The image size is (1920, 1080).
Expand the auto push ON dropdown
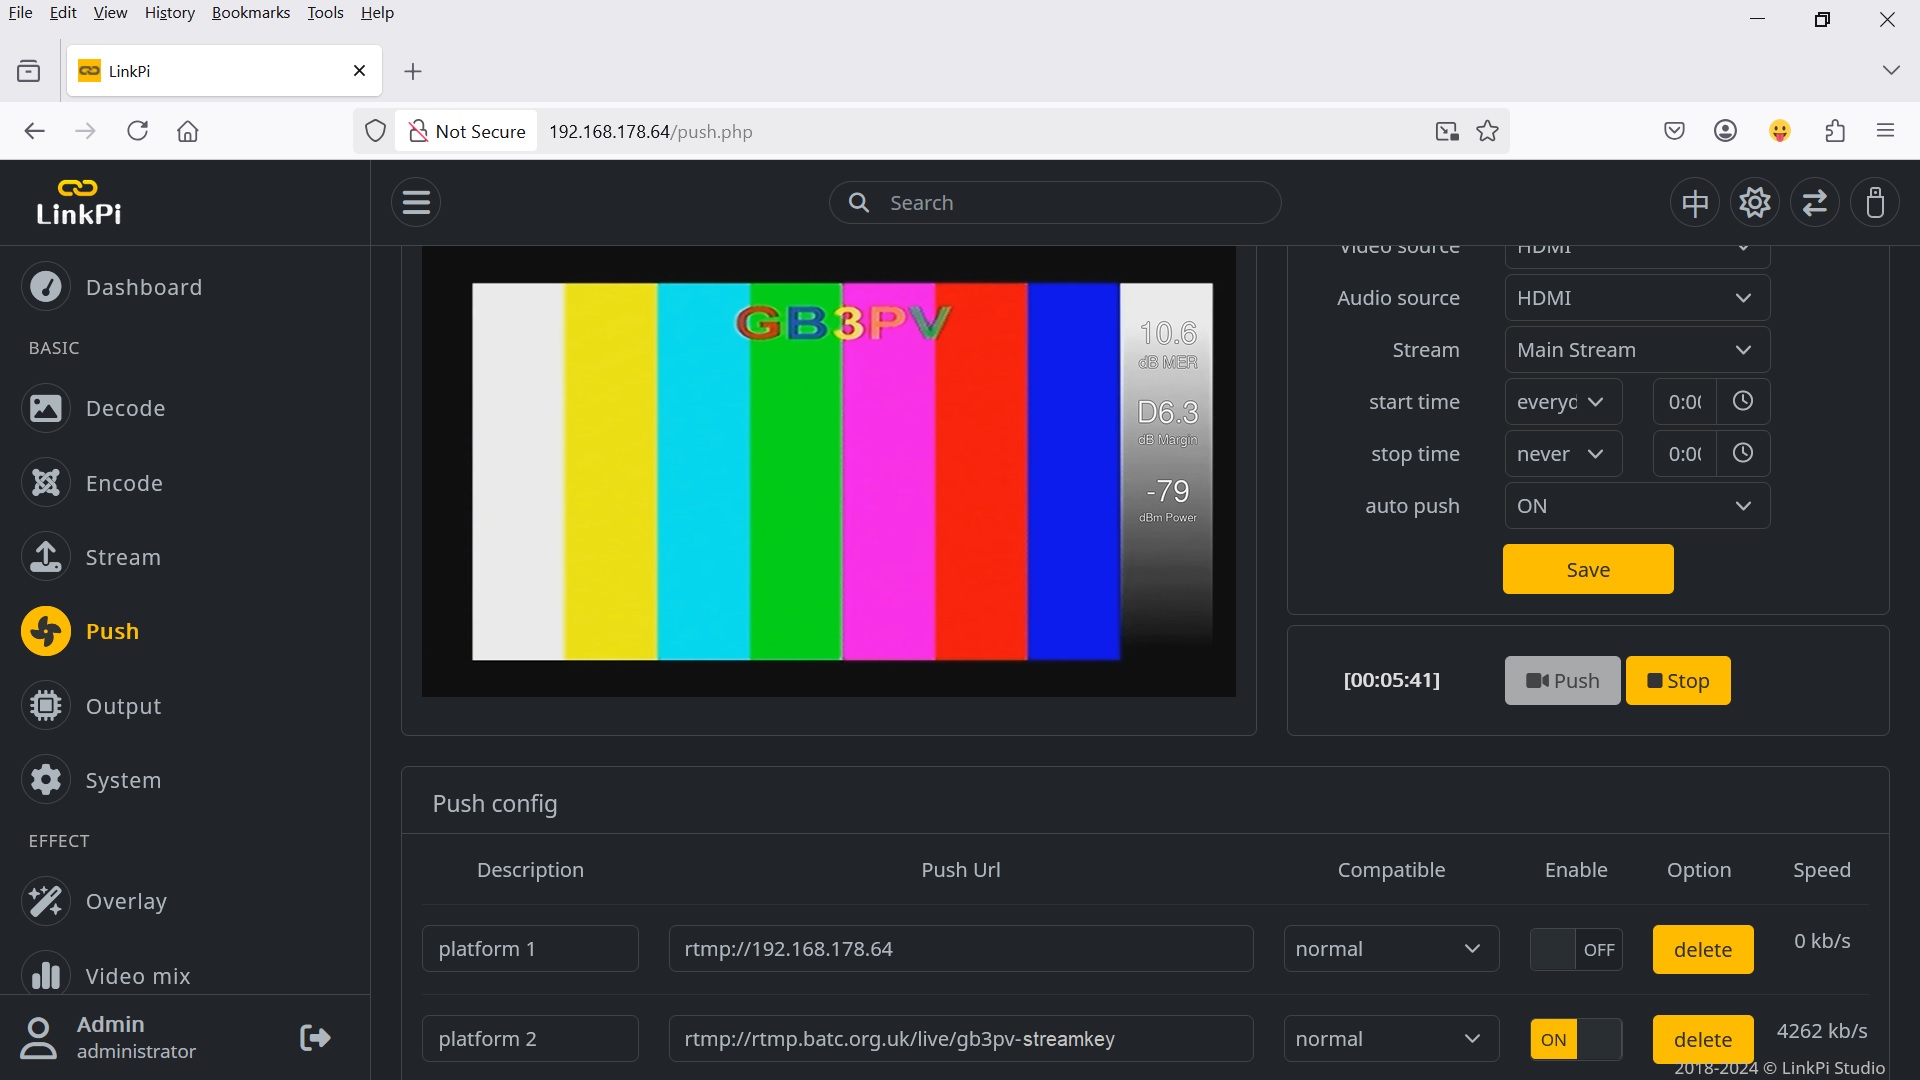click(1637, 506)
